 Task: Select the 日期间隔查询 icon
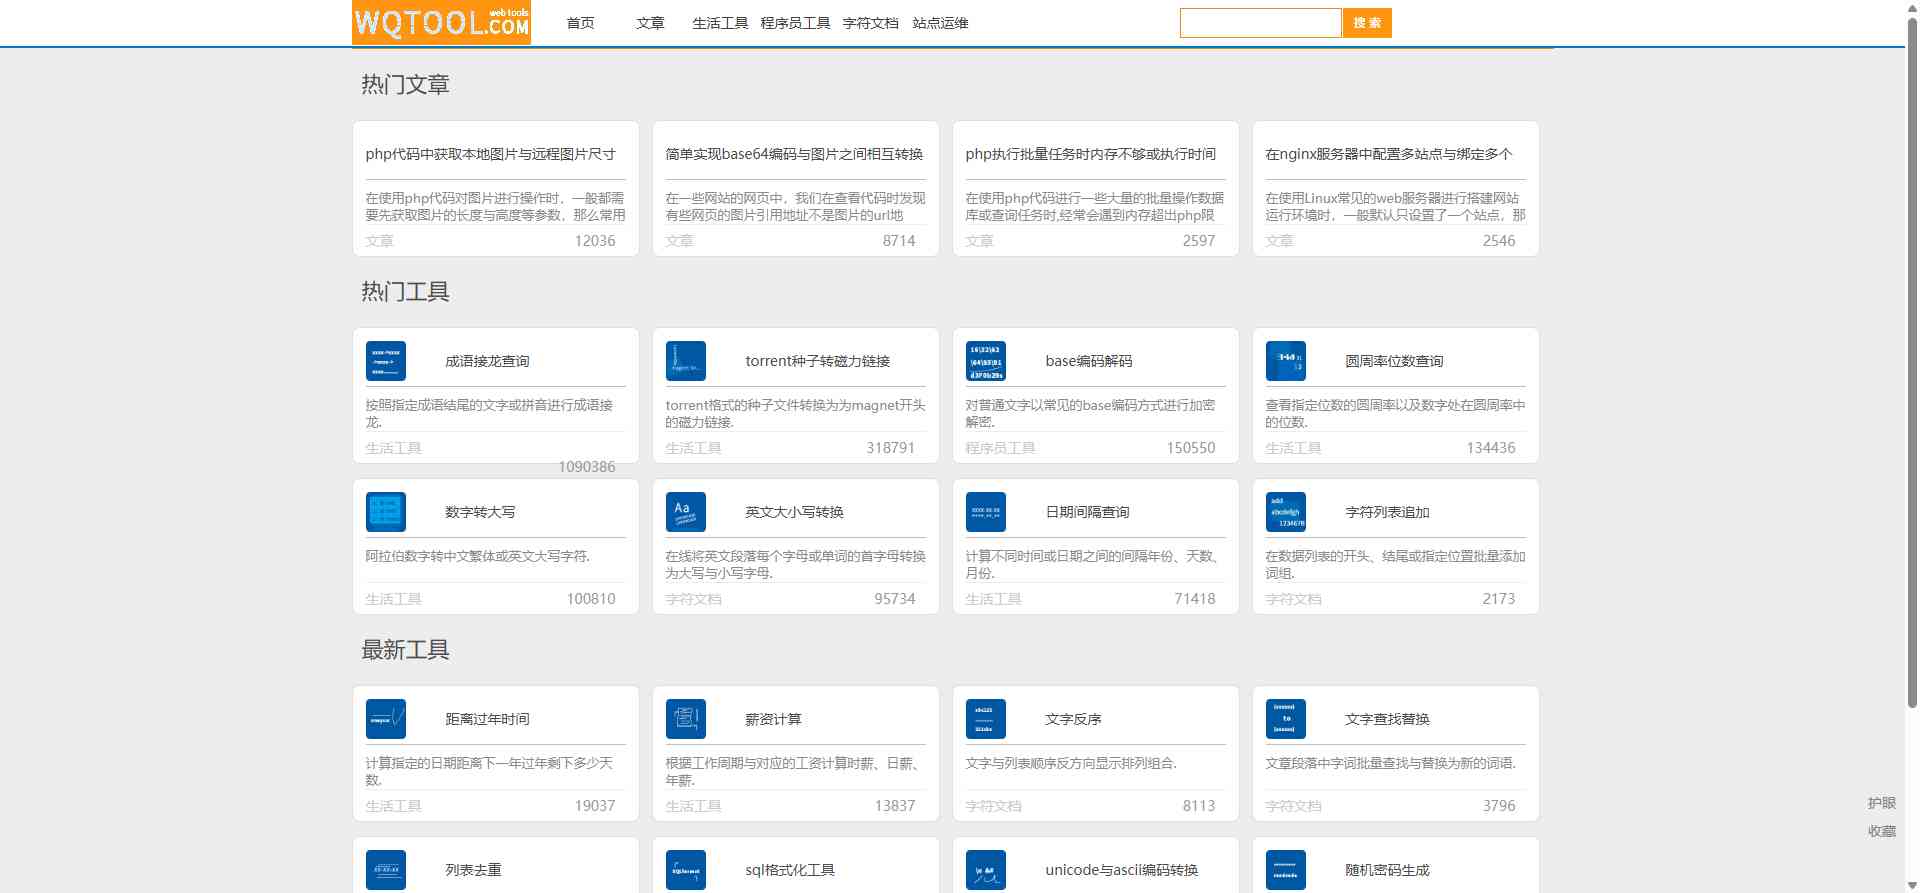click(985, 512)
